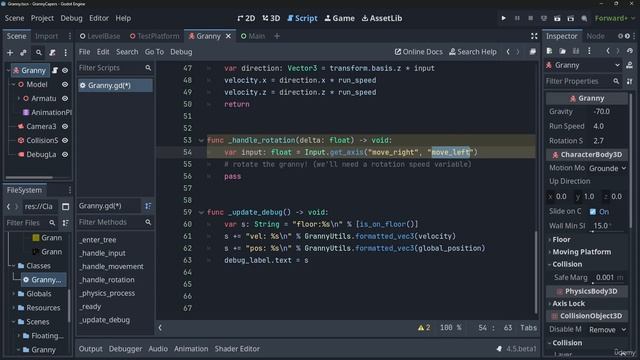
Task: Toggle the scripts panel with arrow
Action: (160, 328)
